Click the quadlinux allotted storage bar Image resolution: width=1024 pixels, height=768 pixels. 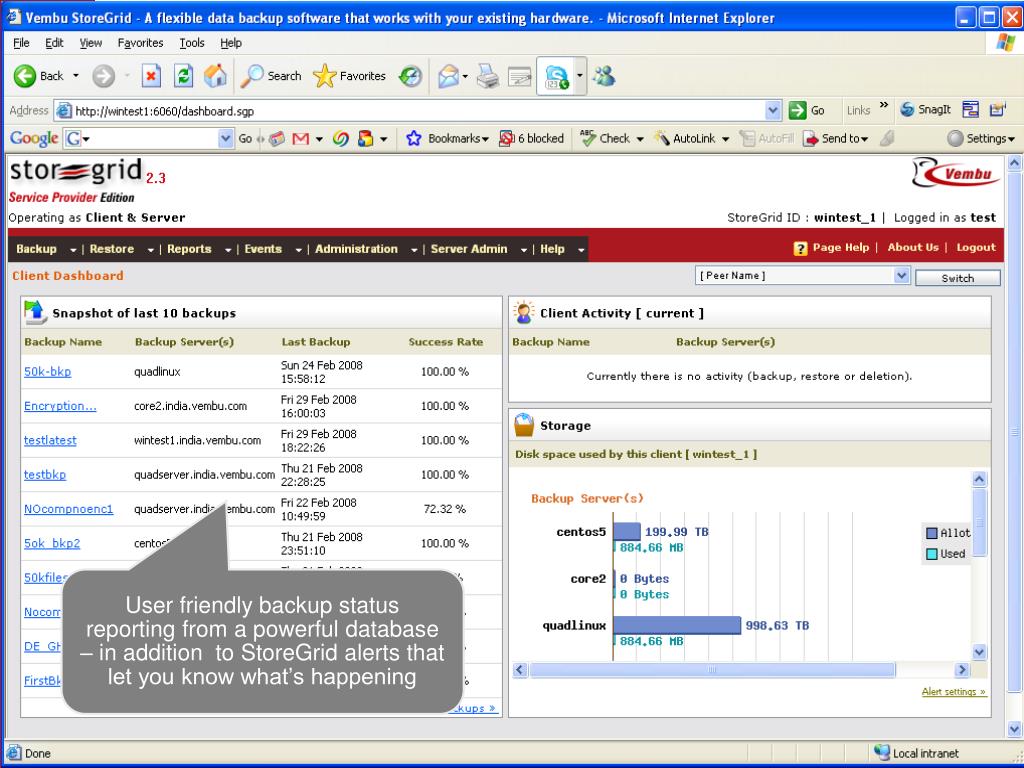tap(677, 626)
